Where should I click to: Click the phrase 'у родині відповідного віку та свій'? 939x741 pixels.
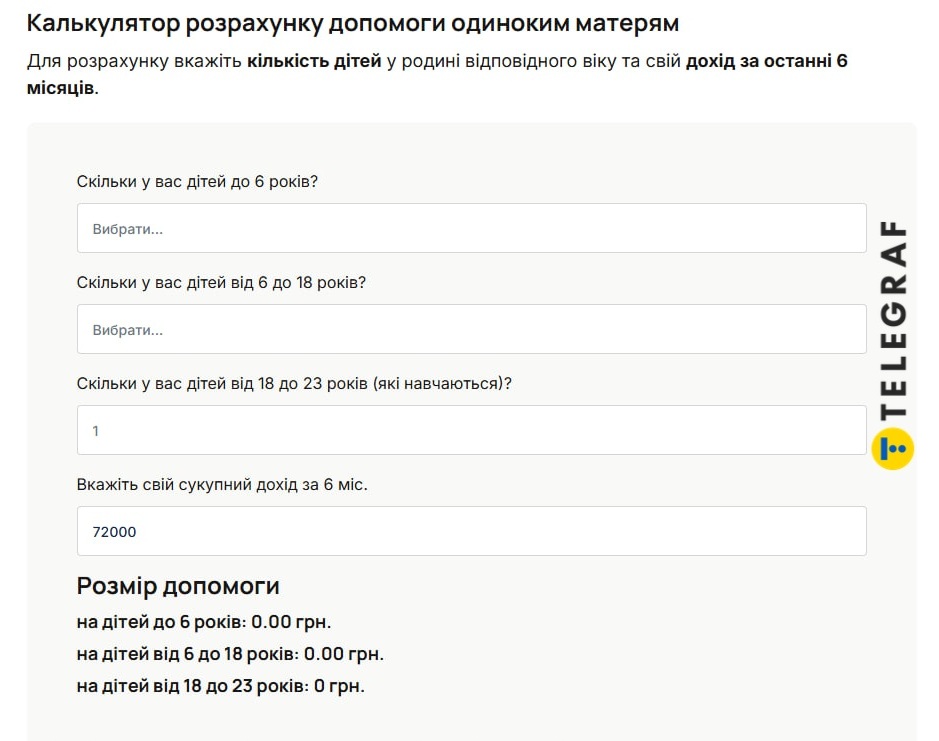[x=533, y=61]
